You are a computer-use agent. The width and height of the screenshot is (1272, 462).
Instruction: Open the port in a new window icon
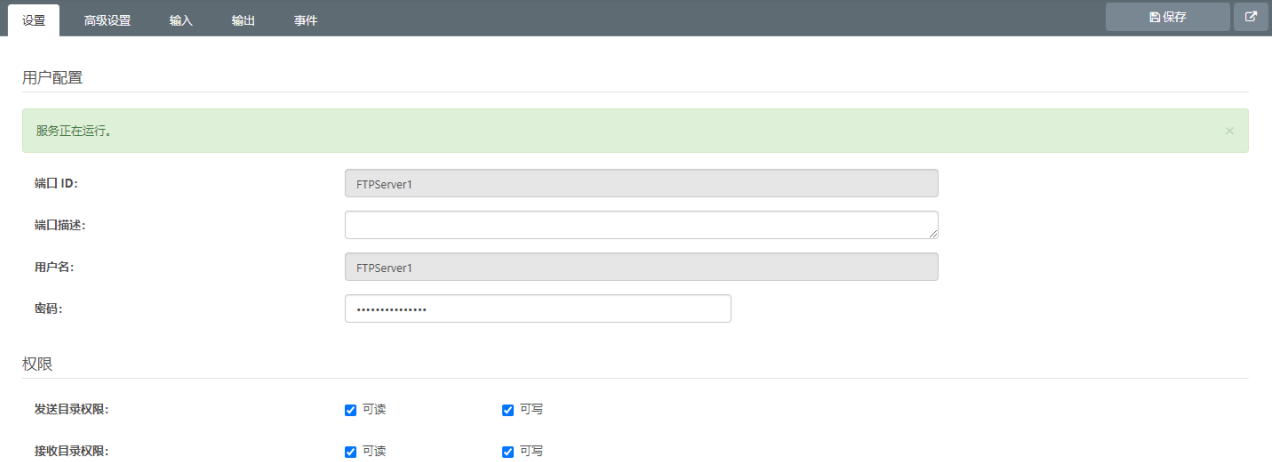click(1250, 17)
